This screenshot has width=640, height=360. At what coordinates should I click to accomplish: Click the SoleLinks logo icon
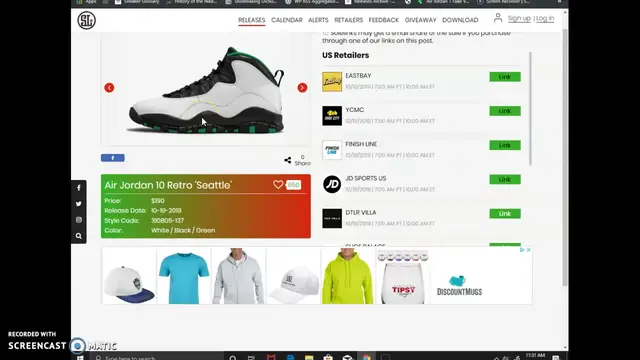tap(87, 20)
